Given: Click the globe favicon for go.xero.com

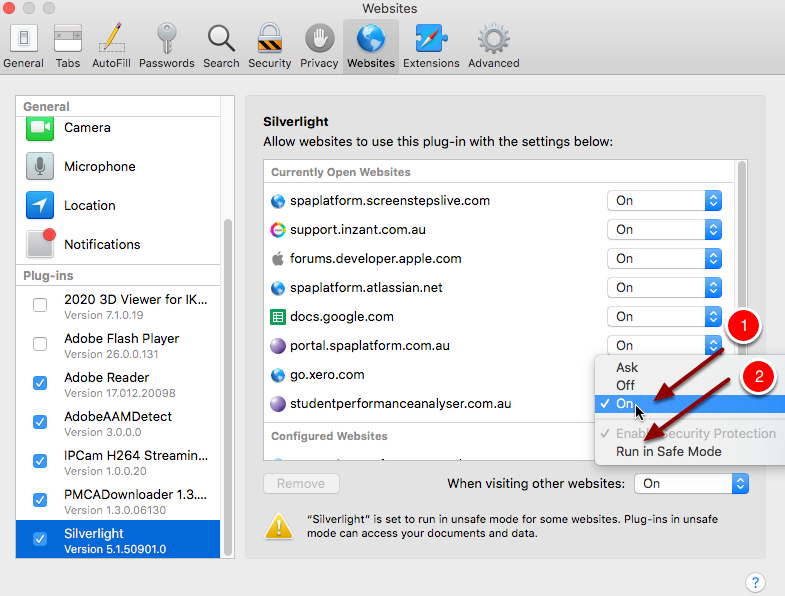Looking at the screenshot, I should click(278, 375).
